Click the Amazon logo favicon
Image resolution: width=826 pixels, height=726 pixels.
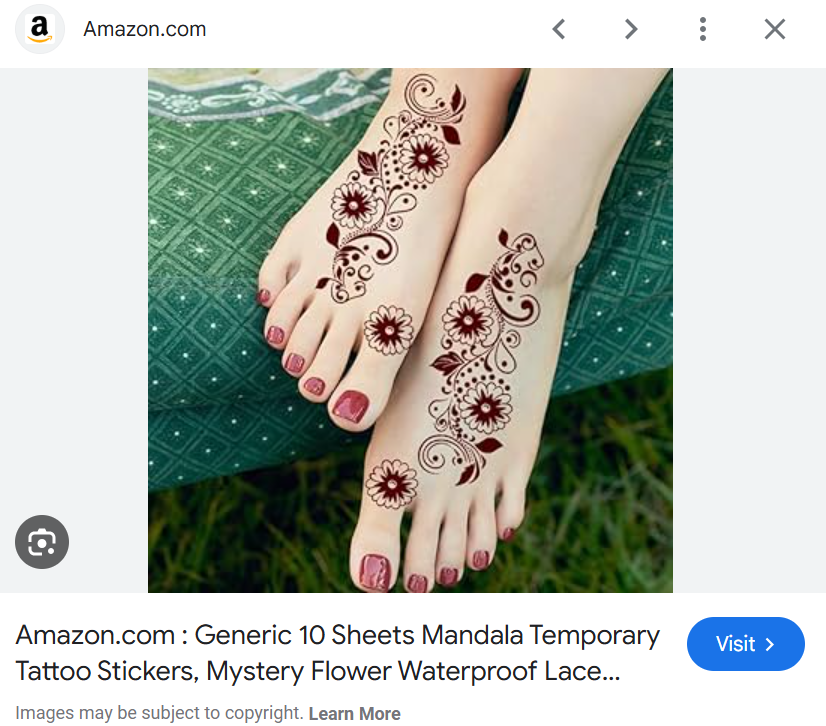(x=40, y=29)
